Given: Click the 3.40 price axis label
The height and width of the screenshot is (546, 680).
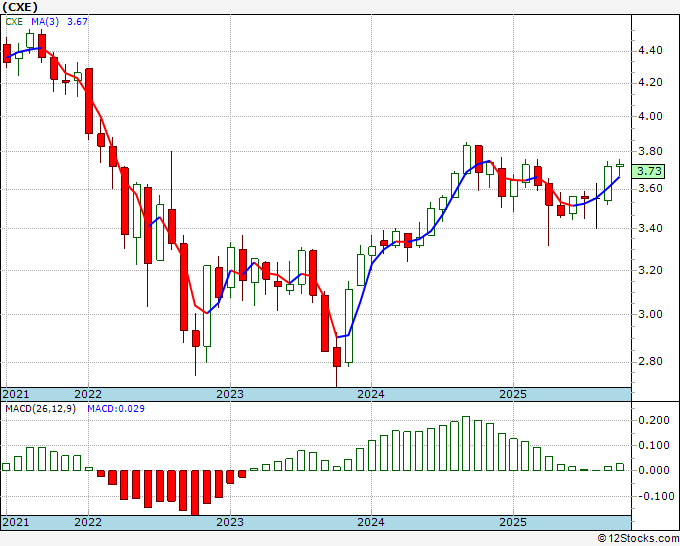Looking at the screenshot, I should pos(650,228).
